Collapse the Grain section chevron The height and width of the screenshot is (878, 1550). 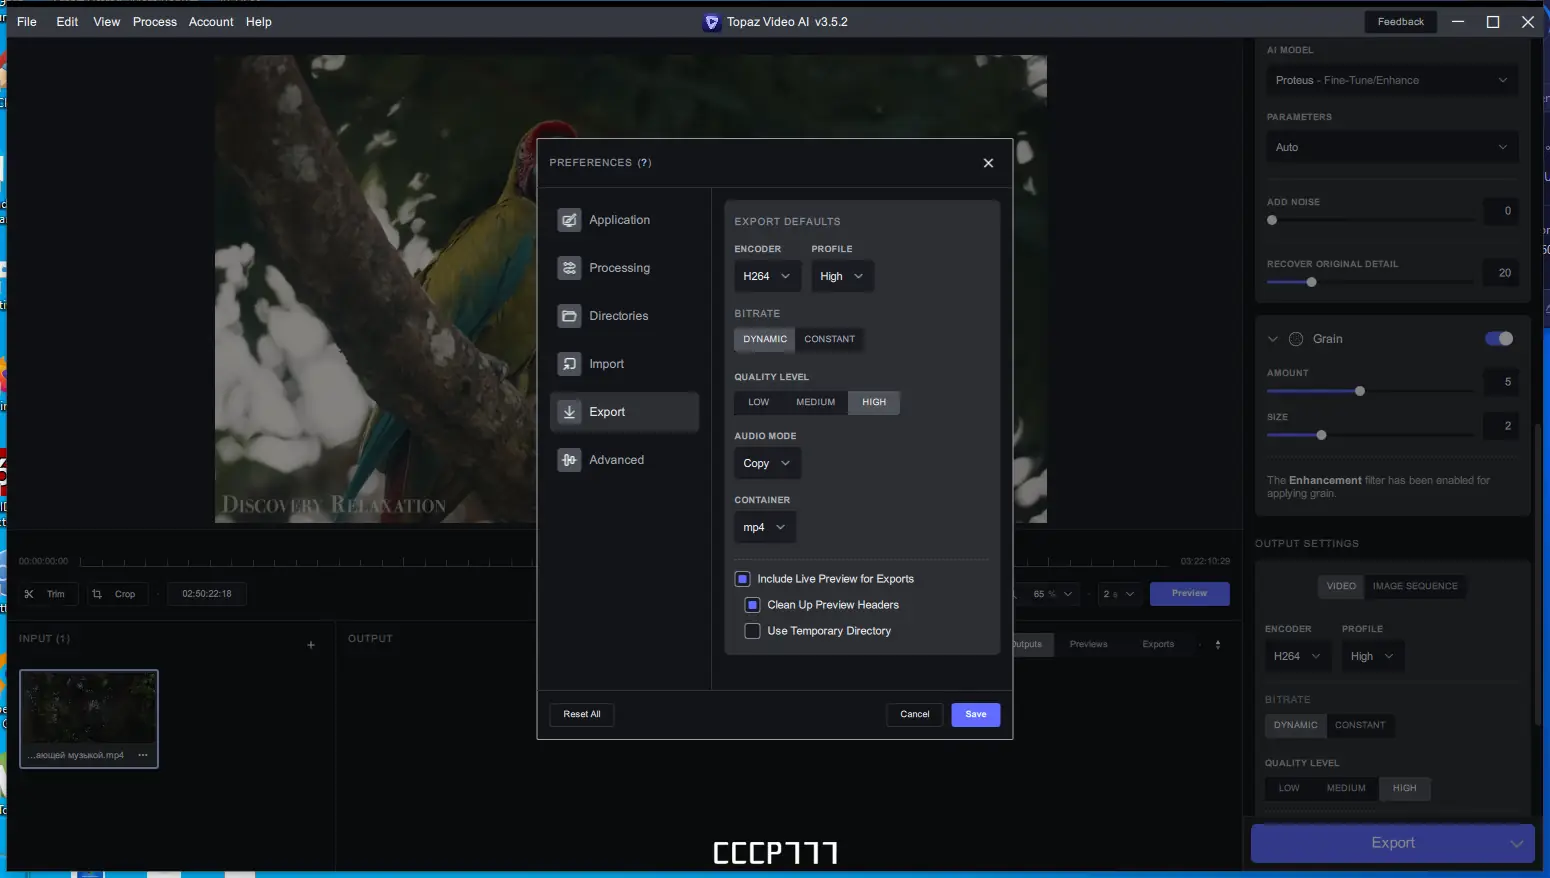click(1273, 339)
